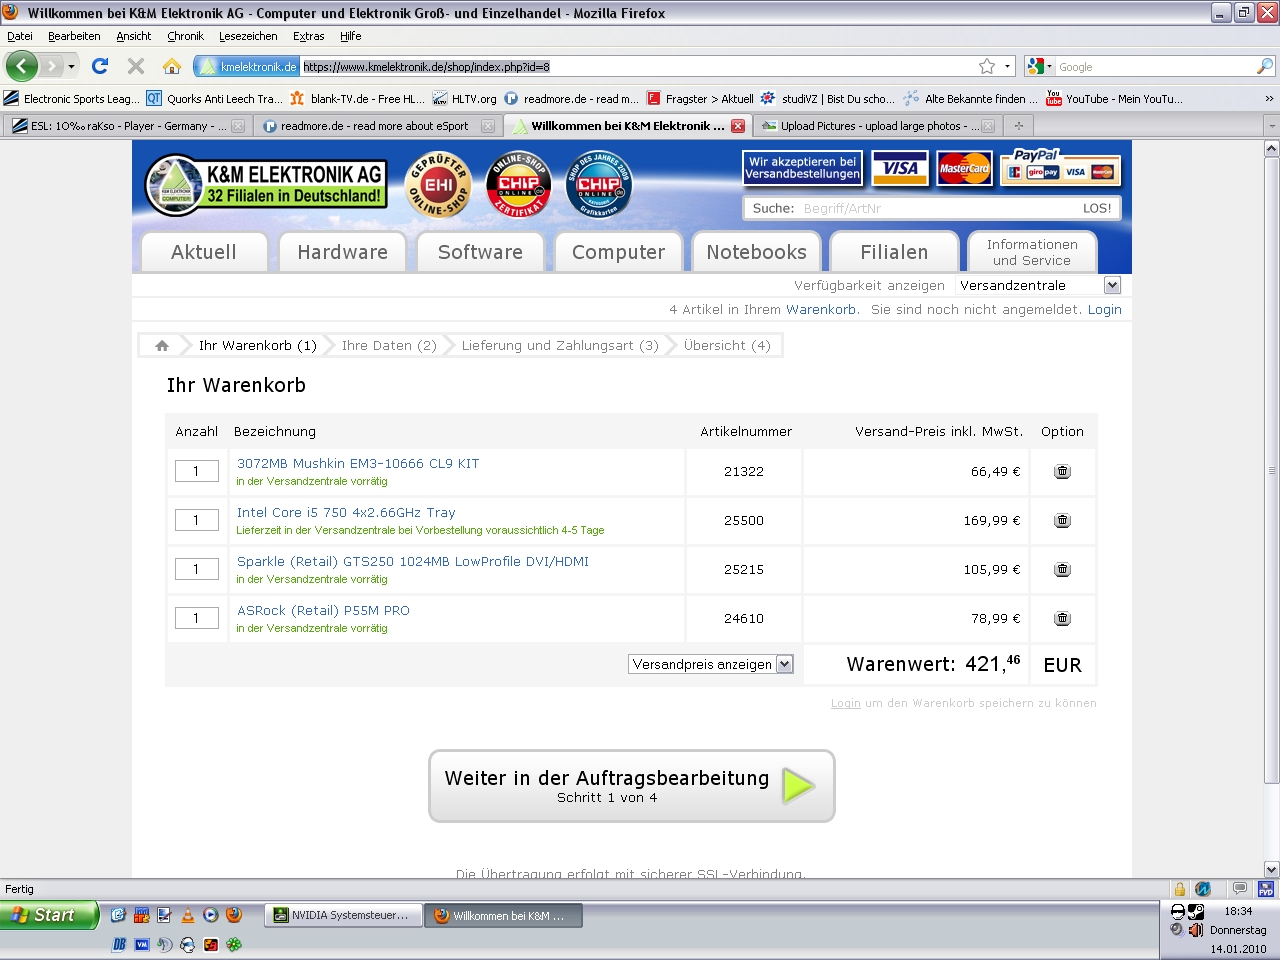Image resolution: width=1280 pixels, height=960 pixels.
Task: Open the ICQ flower quick launch icon
Action: click(234, 944)
